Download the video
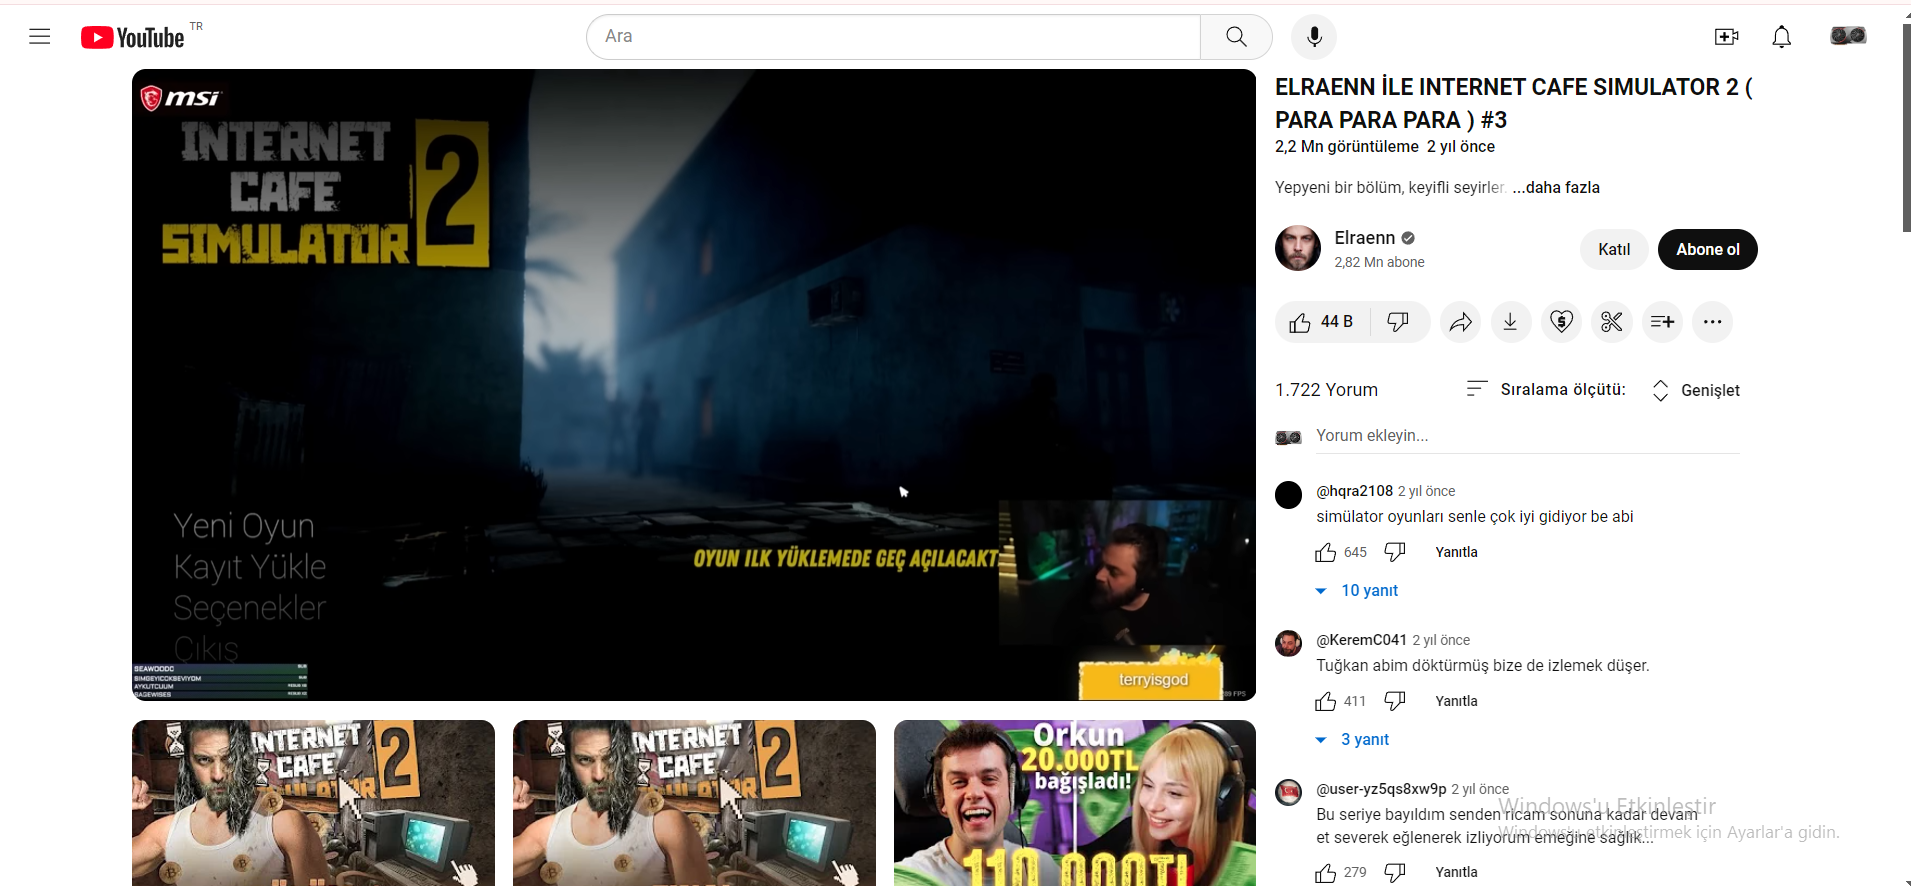This screenshot has height=886, width=1911. coord(1511,322)
